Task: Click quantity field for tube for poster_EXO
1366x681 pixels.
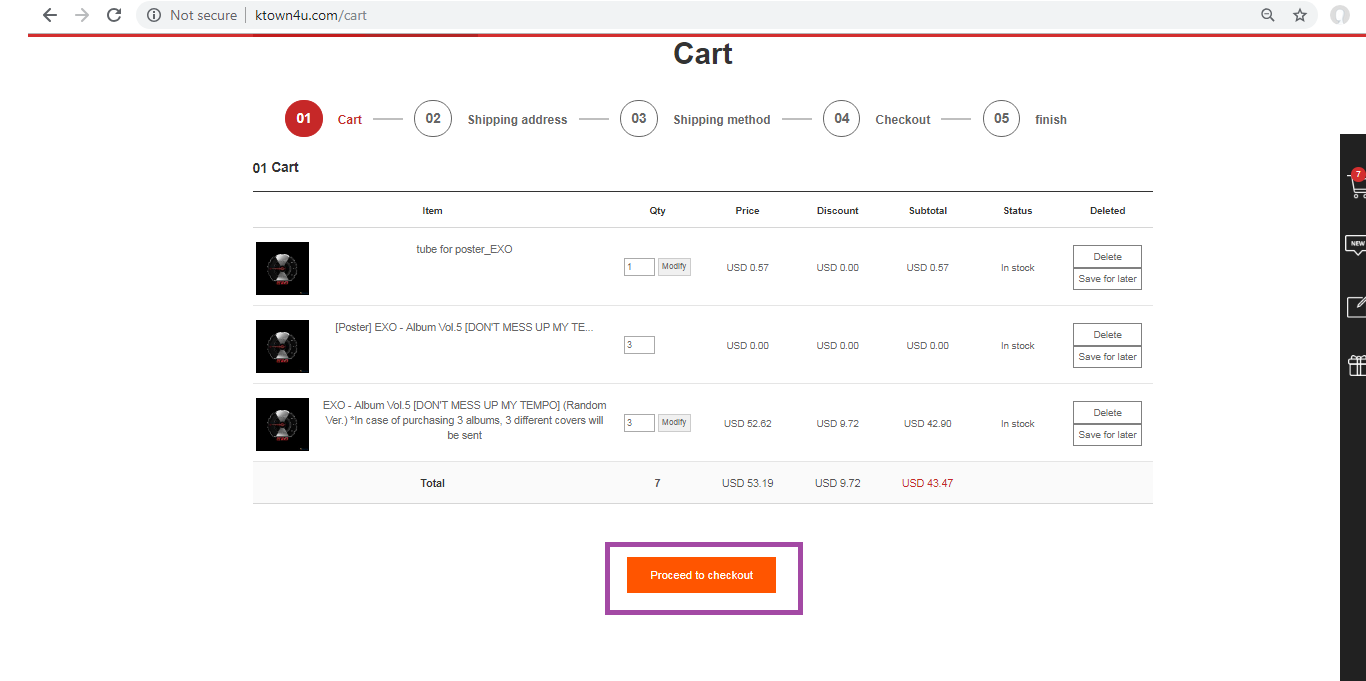Action: 639,267
